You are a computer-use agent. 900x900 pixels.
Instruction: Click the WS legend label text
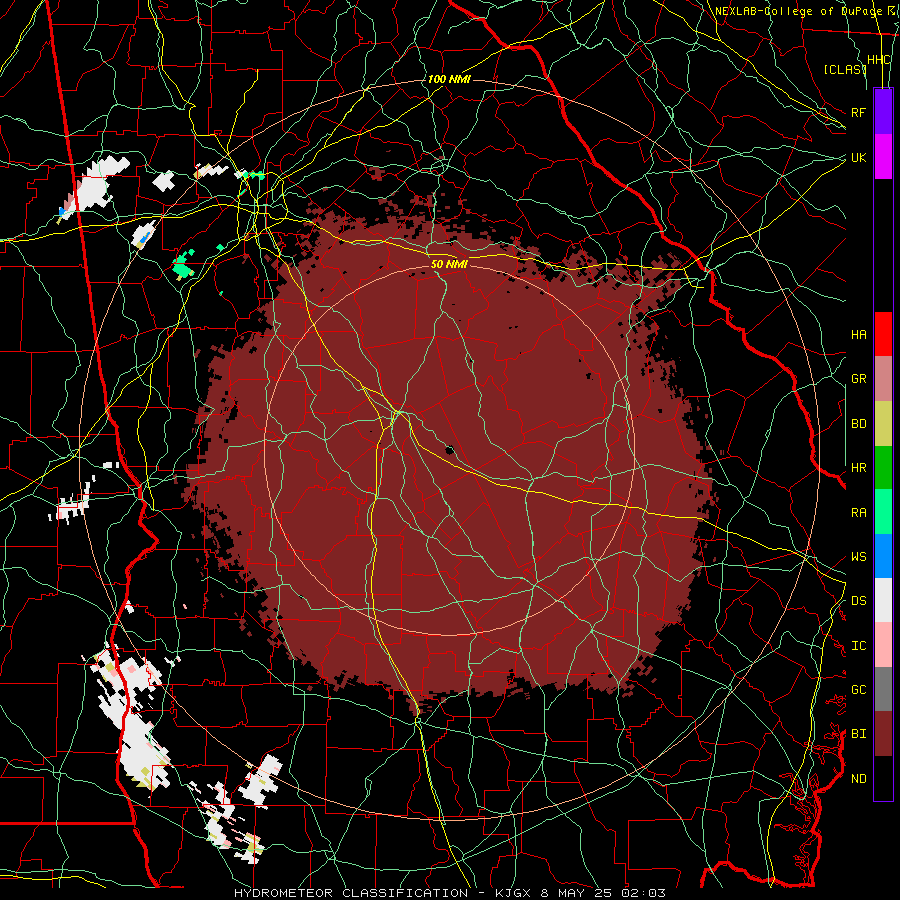(x=858, y=556)
